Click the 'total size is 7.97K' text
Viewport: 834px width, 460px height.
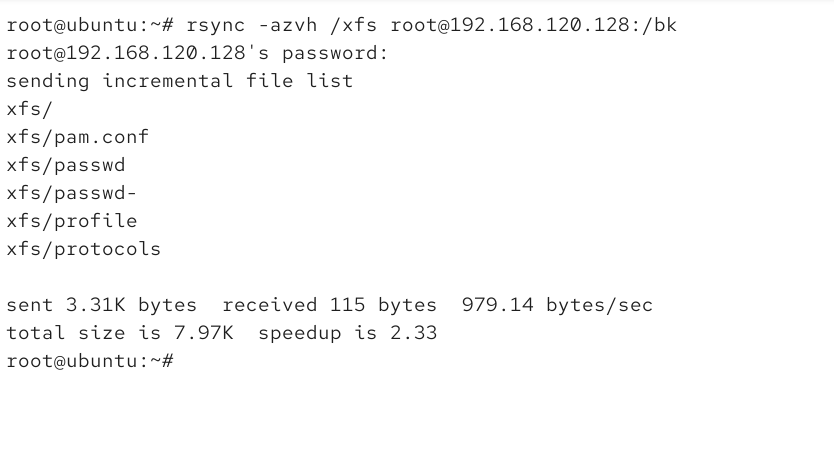click(x=120, y=333)
